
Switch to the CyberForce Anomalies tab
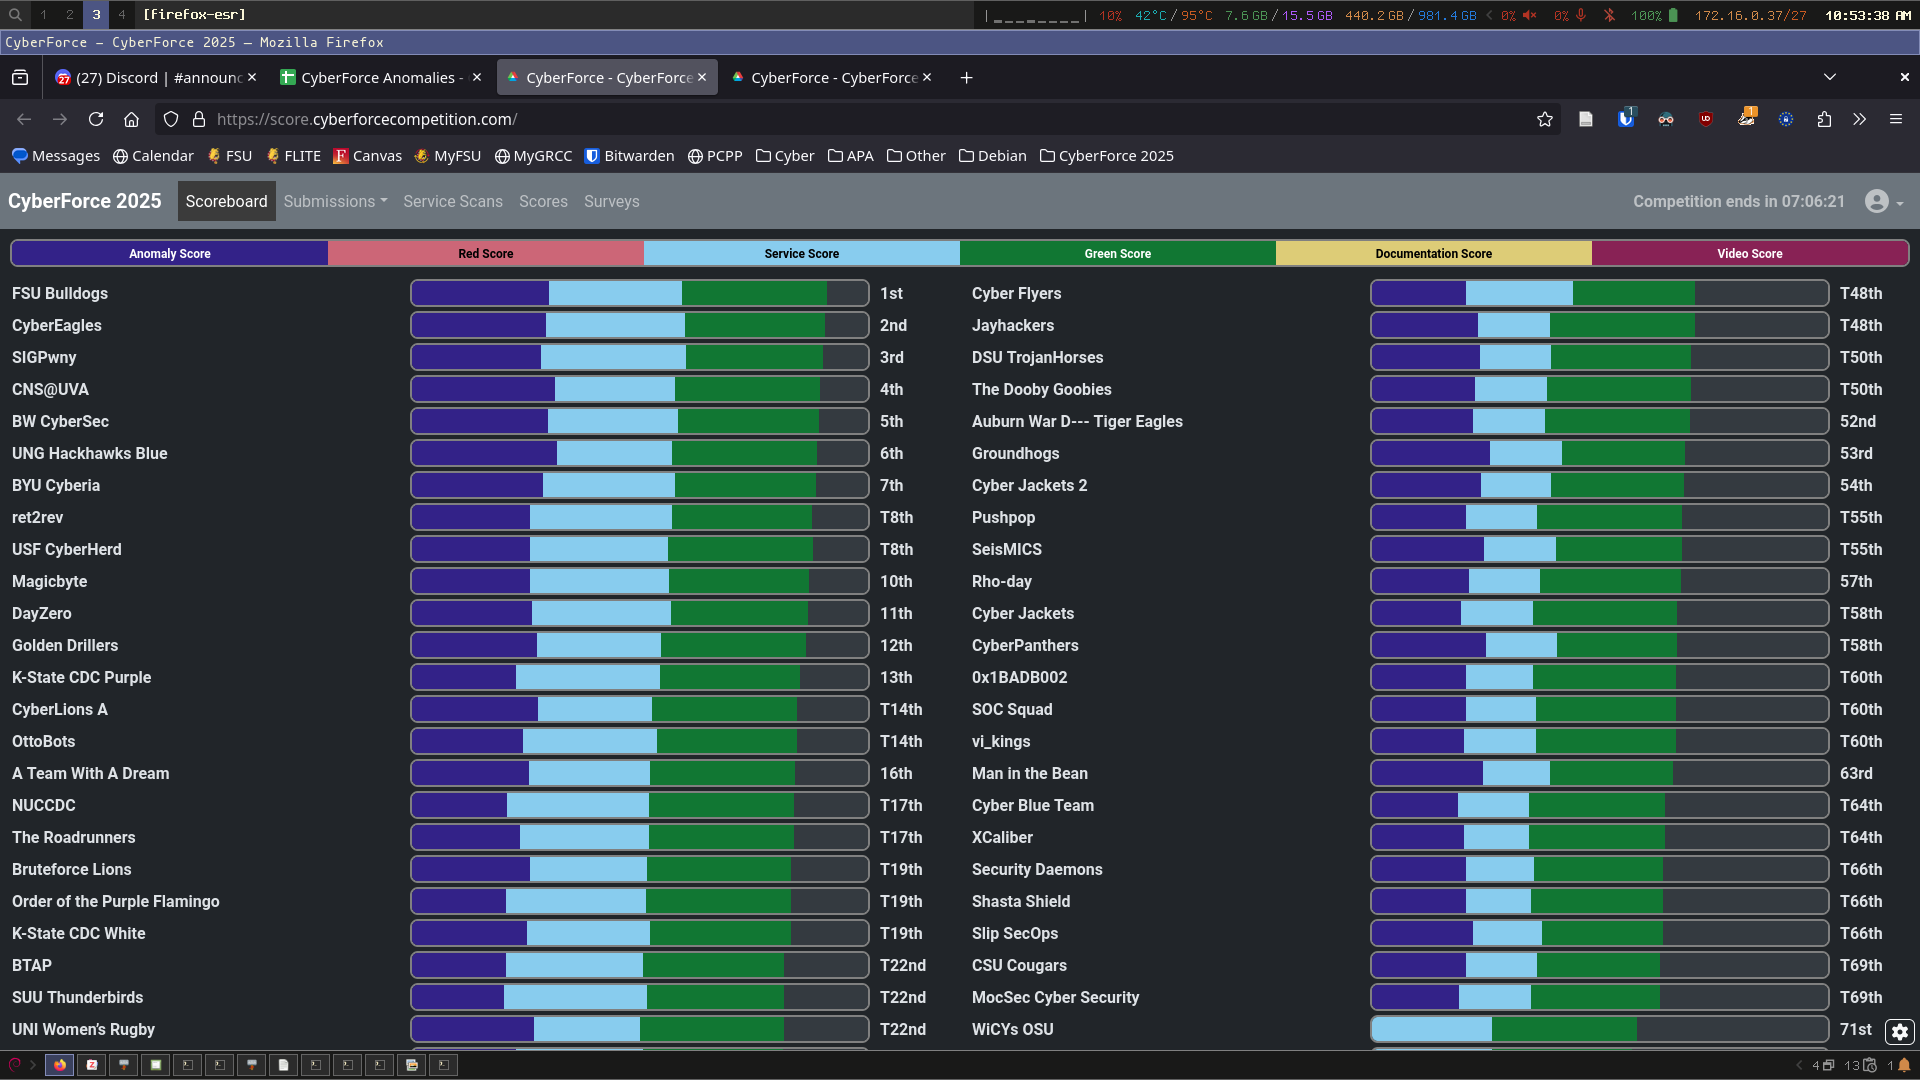[x=378, y=78]
